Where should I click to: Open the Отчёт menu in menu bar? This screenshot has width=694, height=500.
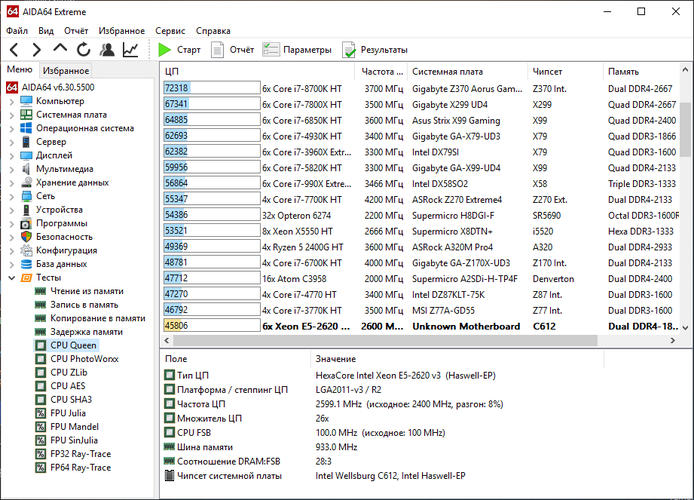pyautogui.click(x=76, y=31)
